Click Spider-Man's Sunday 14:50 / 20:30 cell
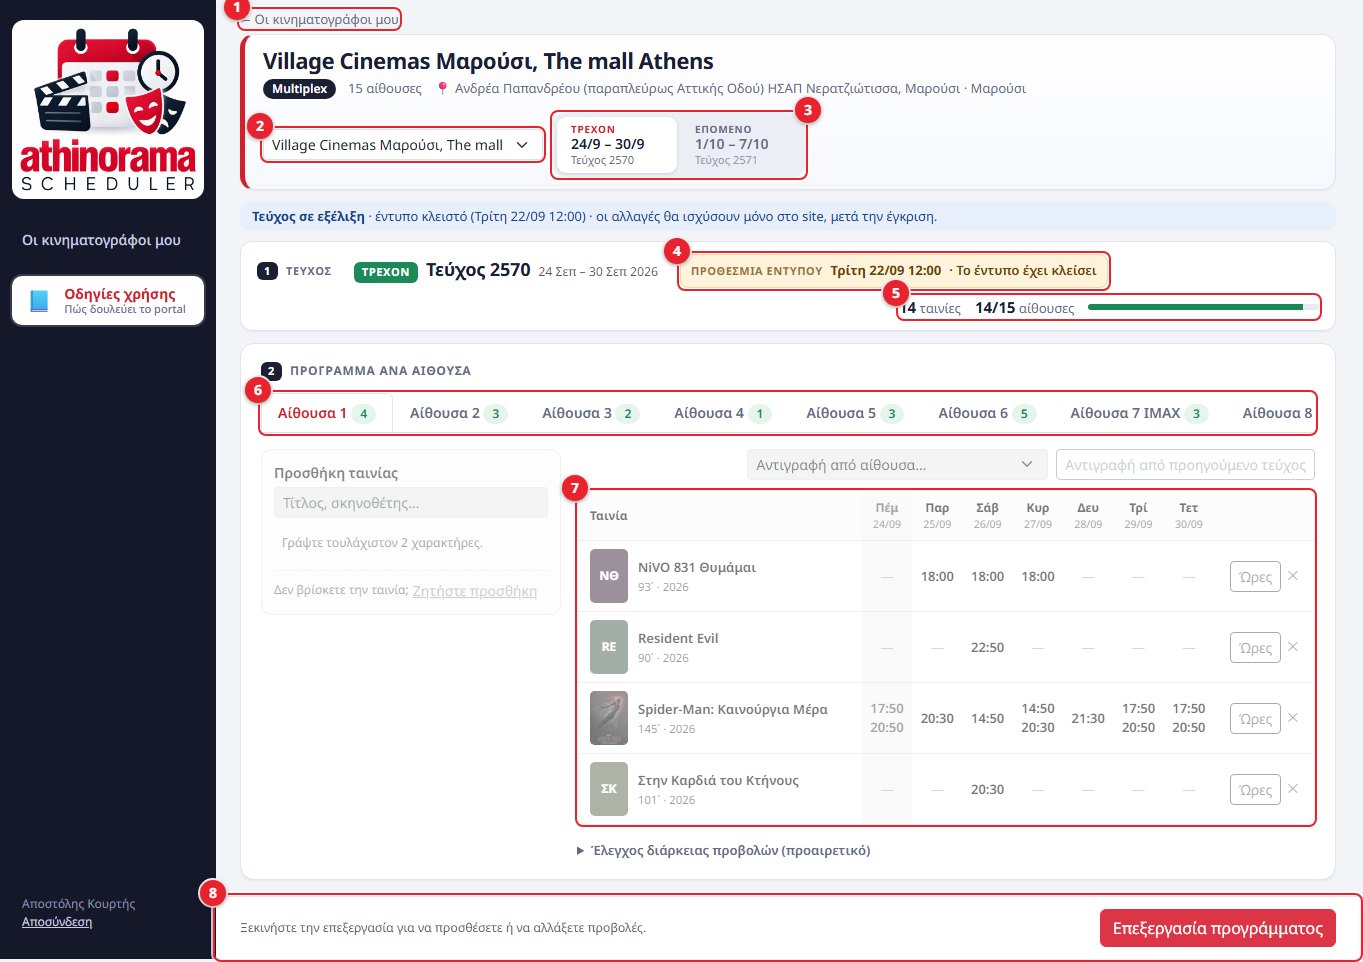Screen dimensions: 1363x962 [x=1038, y=718]
